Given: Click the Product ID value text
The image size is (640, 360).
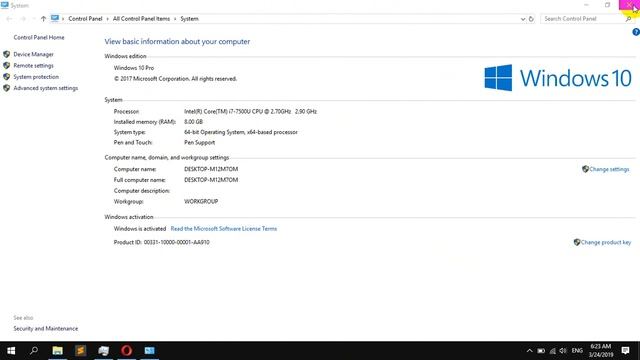Looking at the screenshot, I should click(176, 242).
